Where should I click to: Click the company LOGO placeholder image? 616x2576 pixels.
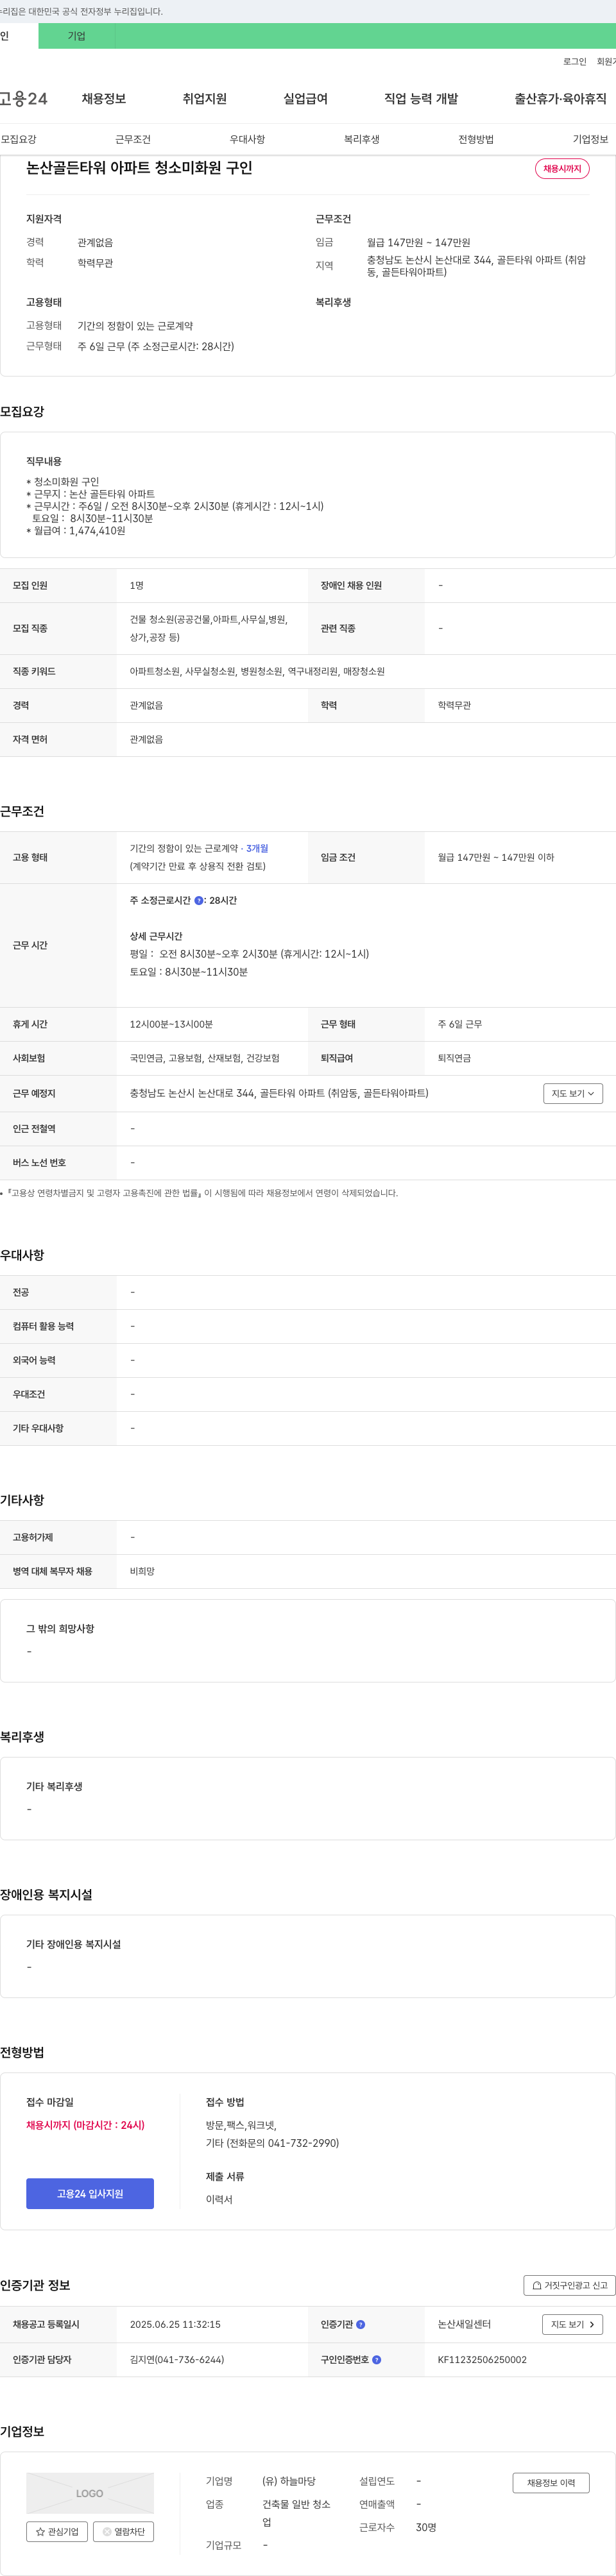90,2493
